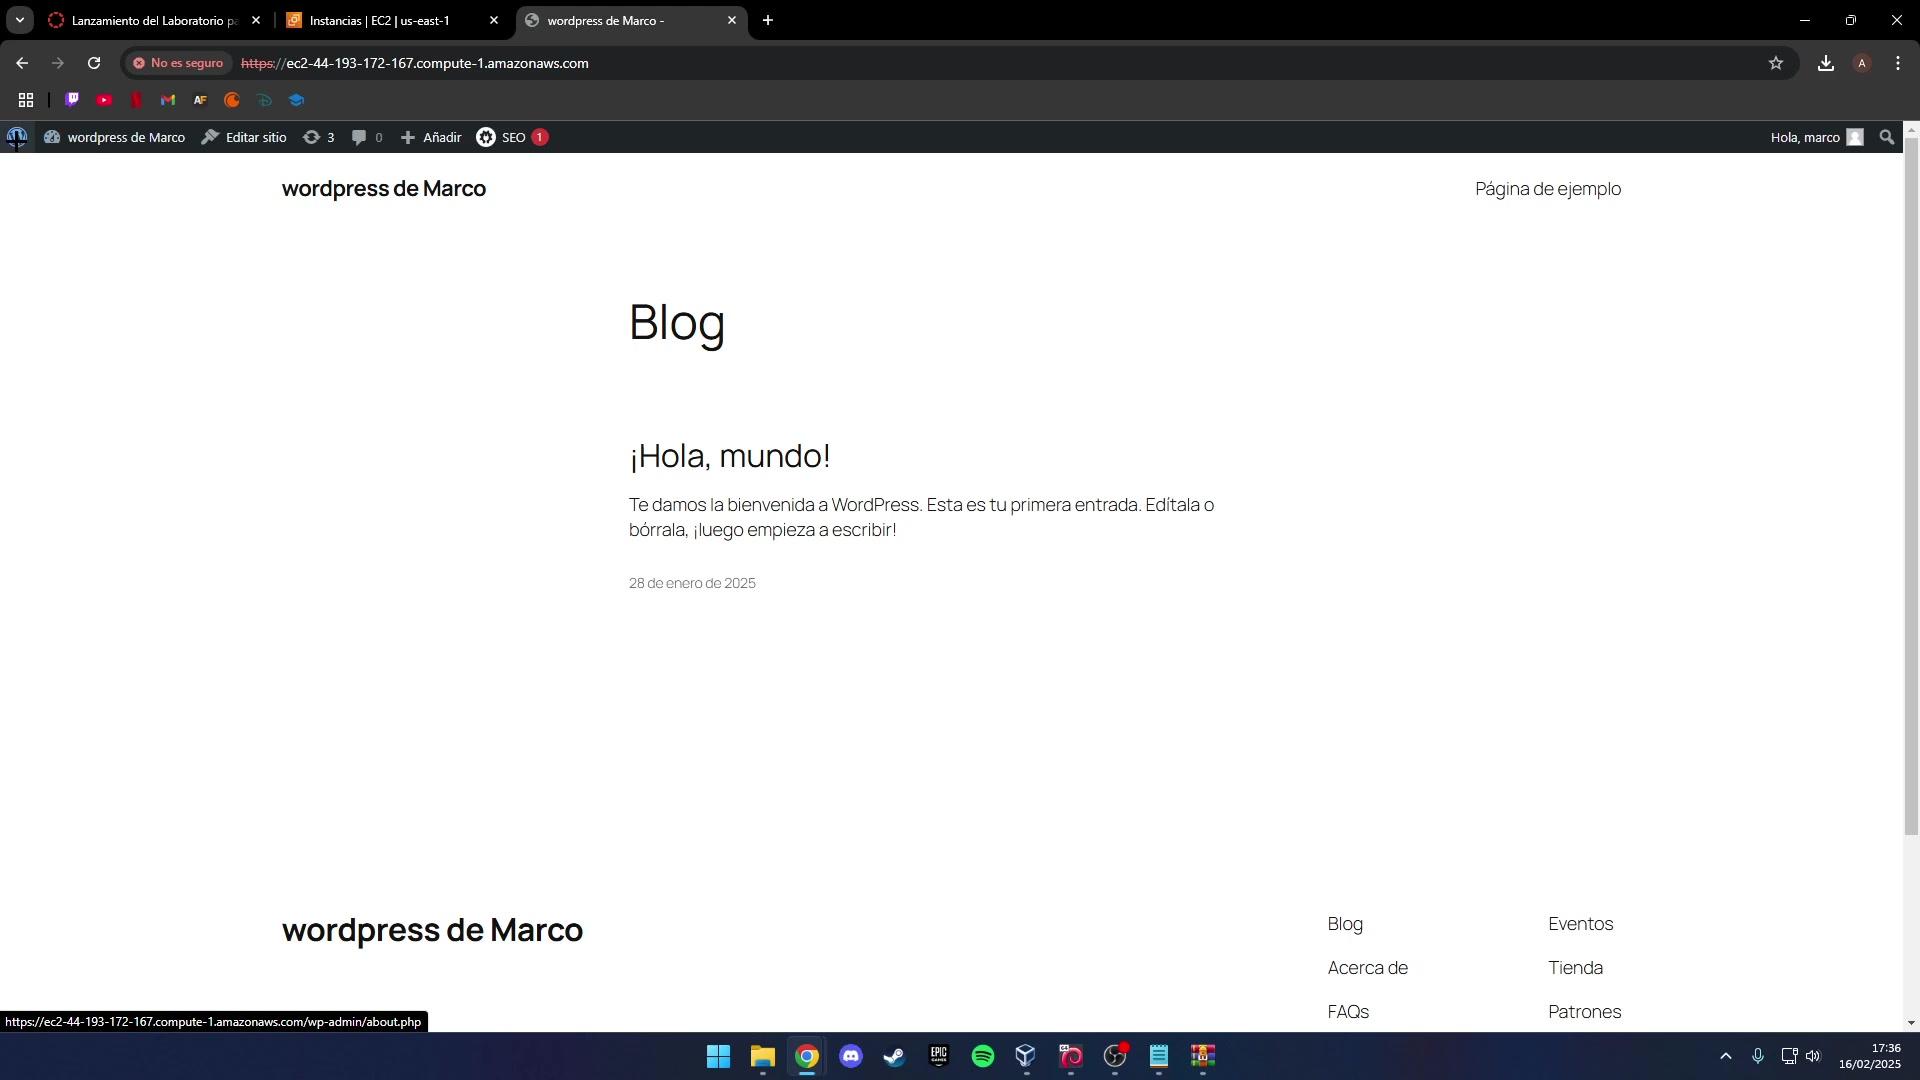Image resolution: width=1920 pixels, height=1080 pixels.
Task: Open the tab search dropdown arrow
Action: click(19, 20)
